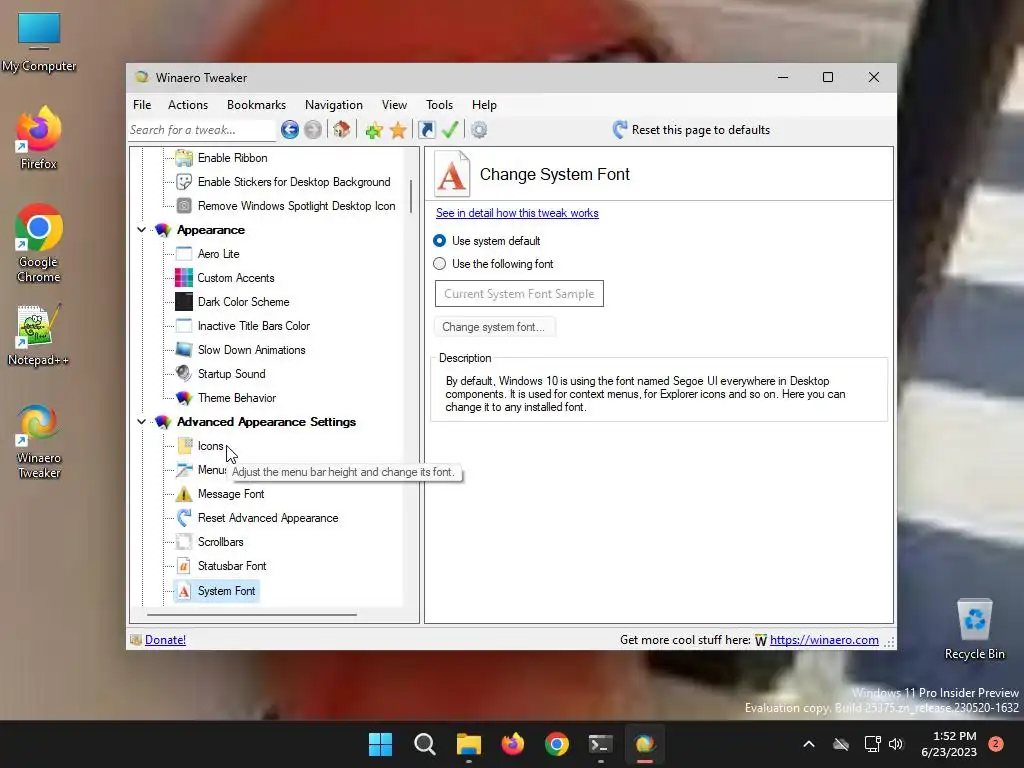This screenshot has height=768, width=1024.
Task: Click the Theme Behavior icon
Action: pyautogui.click(x=184, y=398)
